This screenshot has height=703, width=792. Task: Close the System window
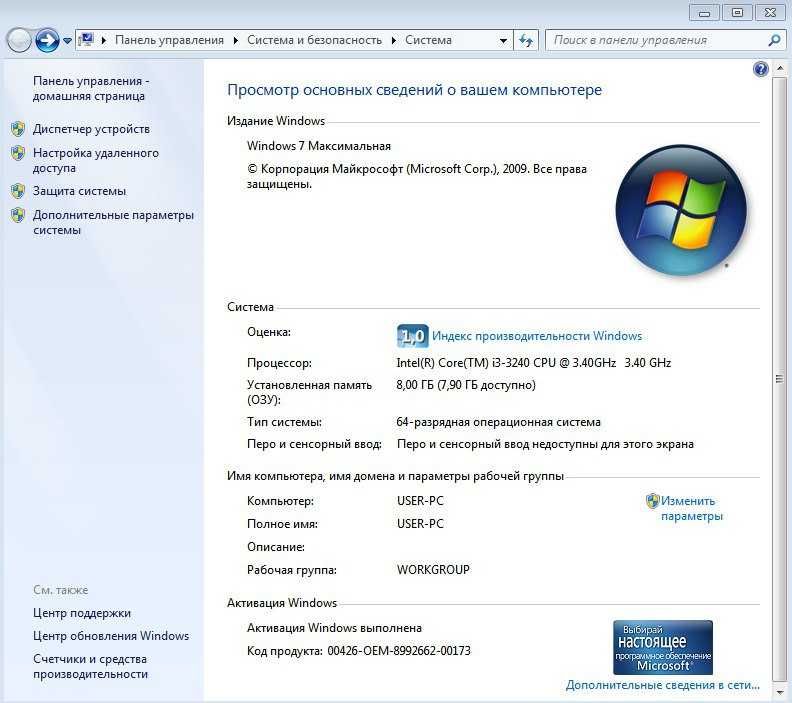[x=770, y=13]
